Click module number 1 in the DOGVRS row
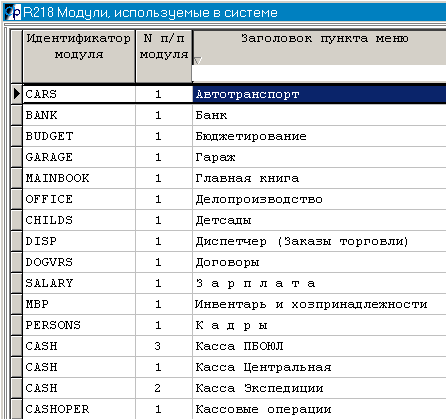Viewport: 446px width, 419px height. [x=164, y=262]
